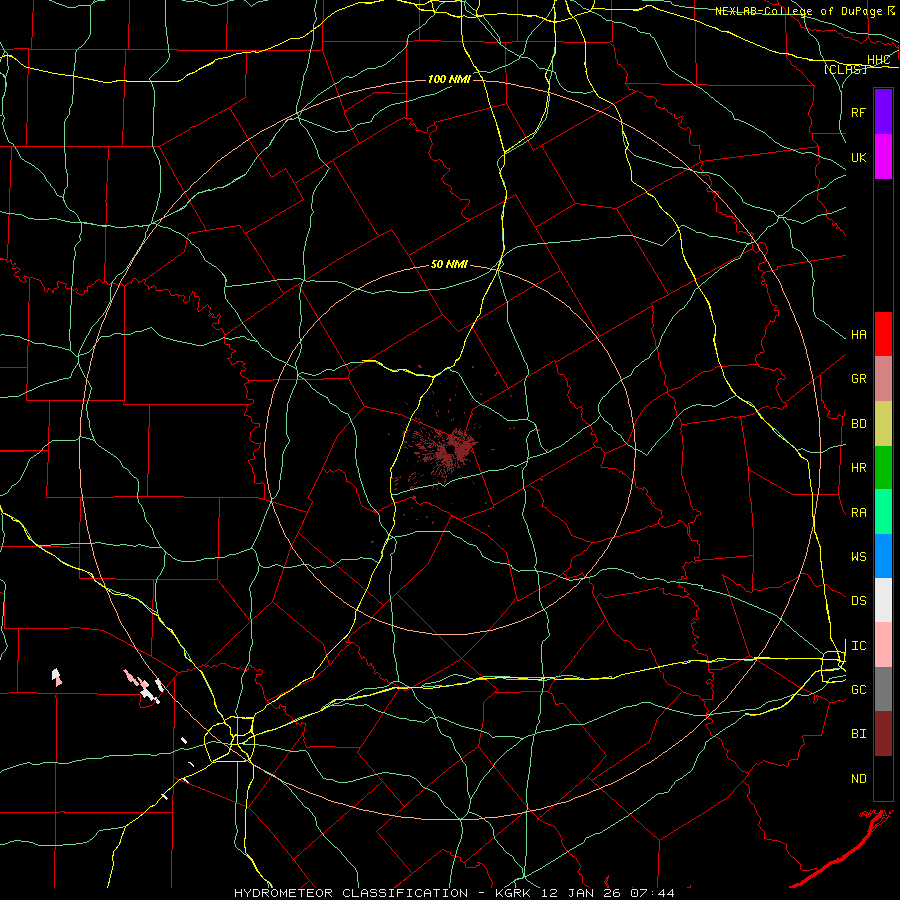
Task: Click the RF purple legend swatch
Action: click(883, 112)
